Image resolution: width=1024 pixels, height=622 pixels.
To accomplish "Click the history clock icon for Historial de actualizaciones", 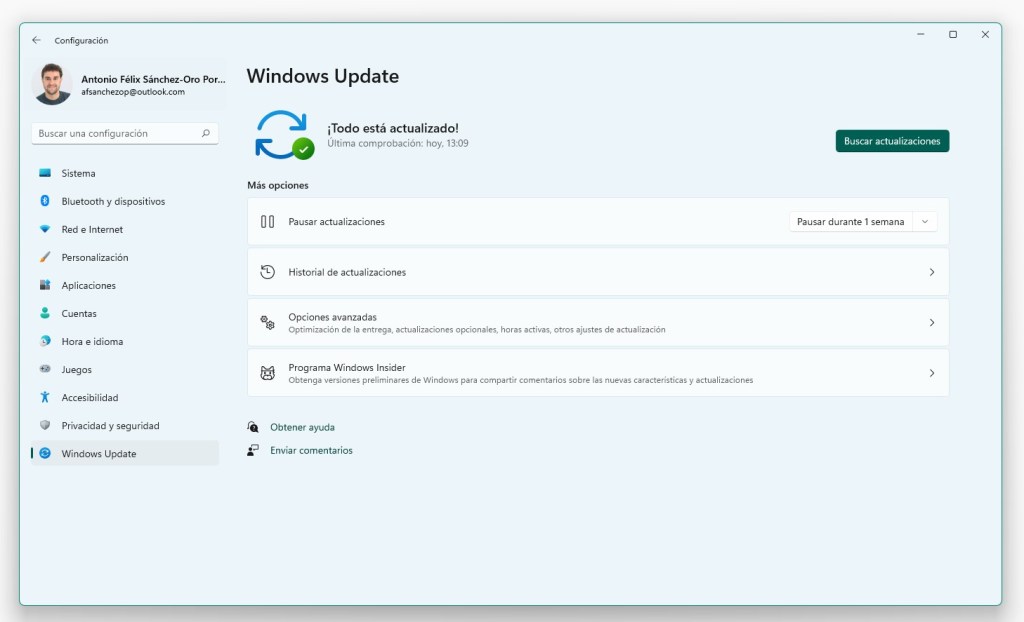I will (267, 272).
